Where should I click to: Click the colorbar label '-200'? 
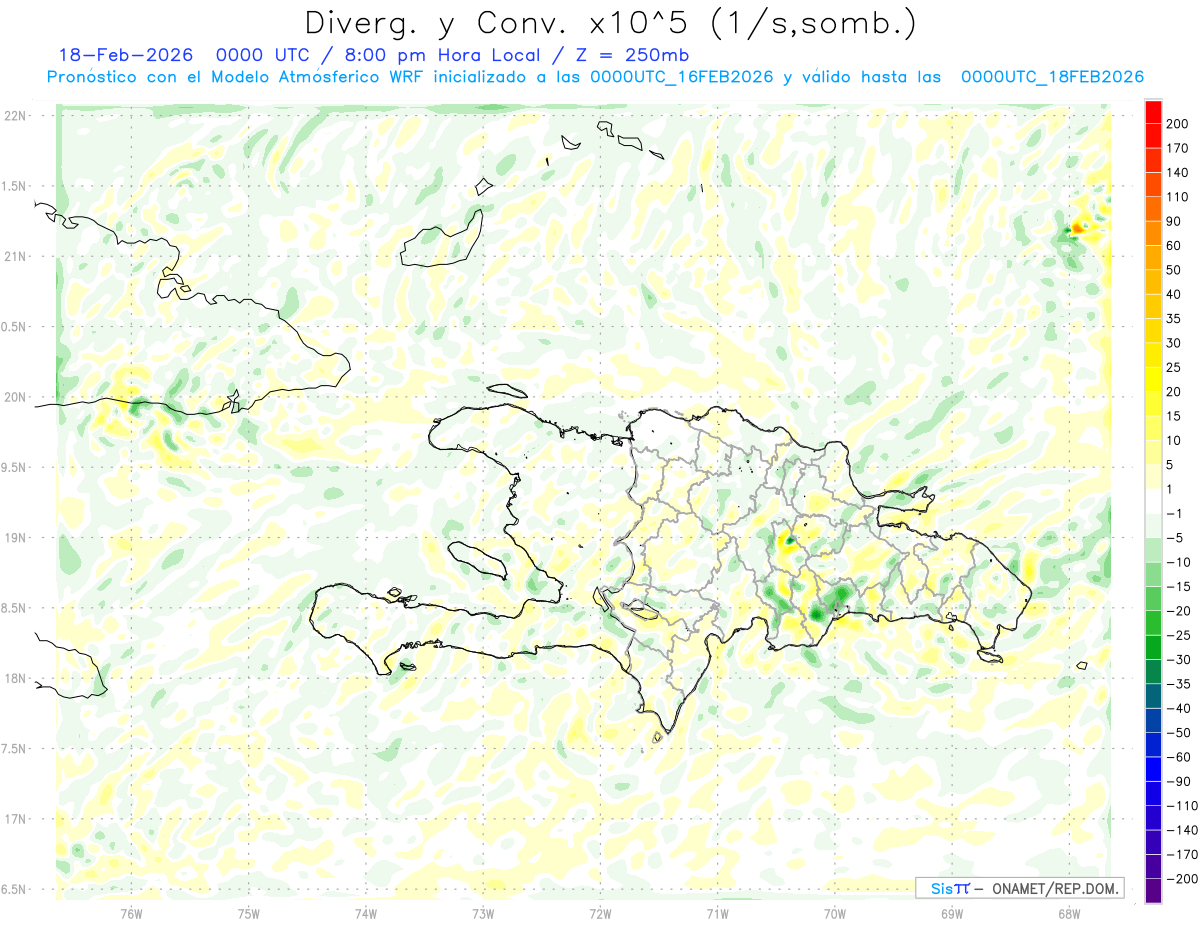[x=1180, y=879]
